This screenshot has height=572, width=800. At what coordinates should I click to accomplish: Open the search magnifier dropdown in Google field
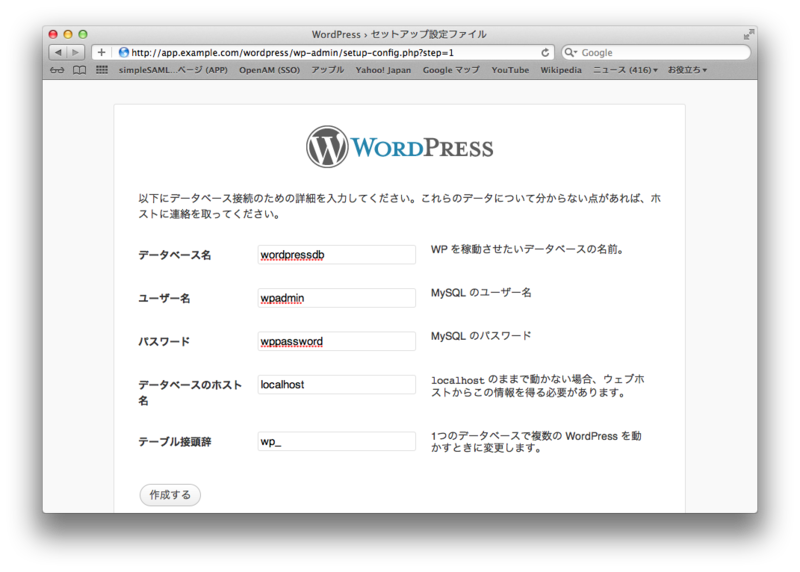[570, 53]
